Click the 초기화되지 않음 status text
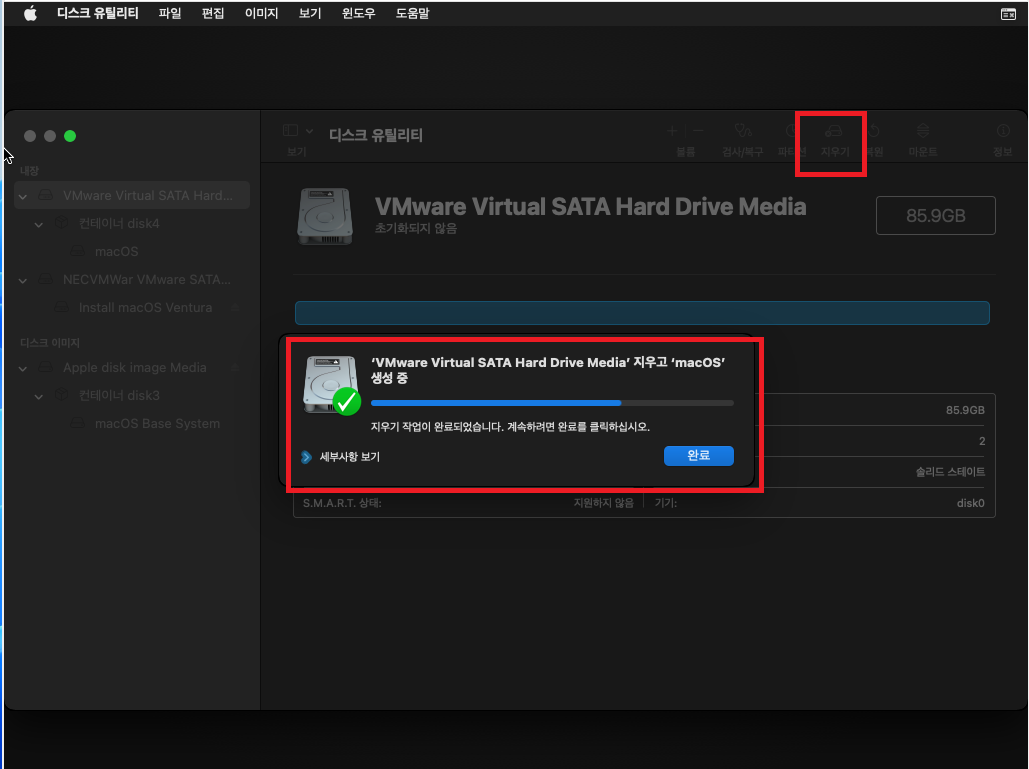The height and width of the screenshot is (769, 1029). (415, 228)
